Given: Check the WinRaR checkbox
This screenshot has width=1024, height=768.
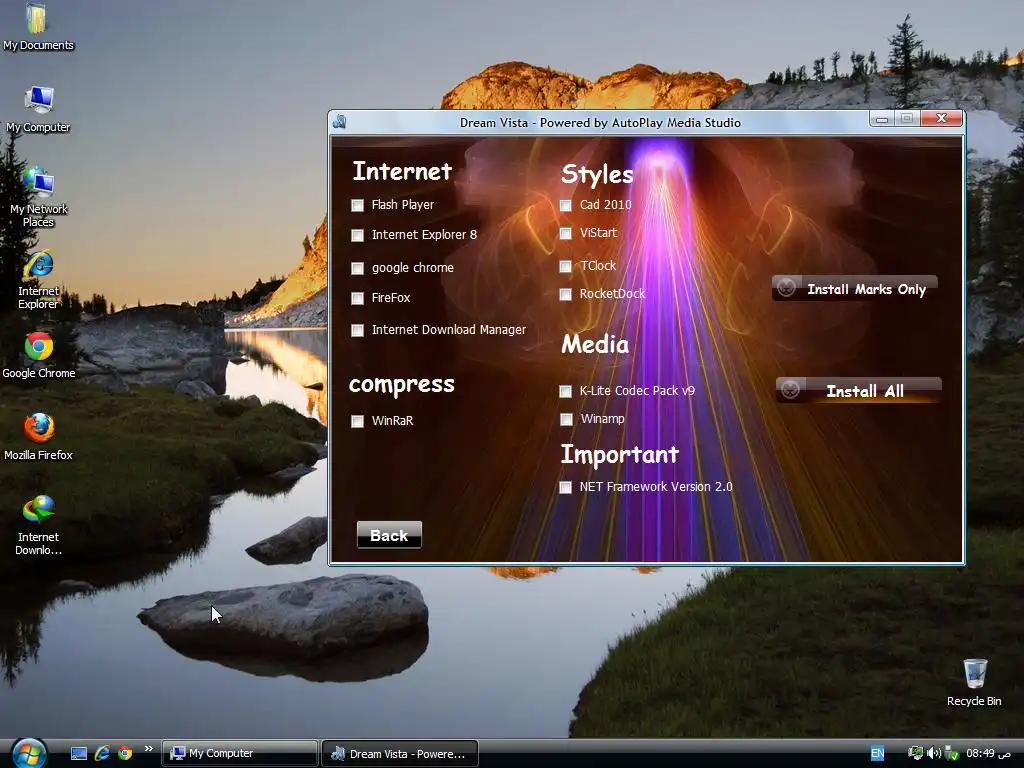Looking at the screenshot, I should coord(357,421).
